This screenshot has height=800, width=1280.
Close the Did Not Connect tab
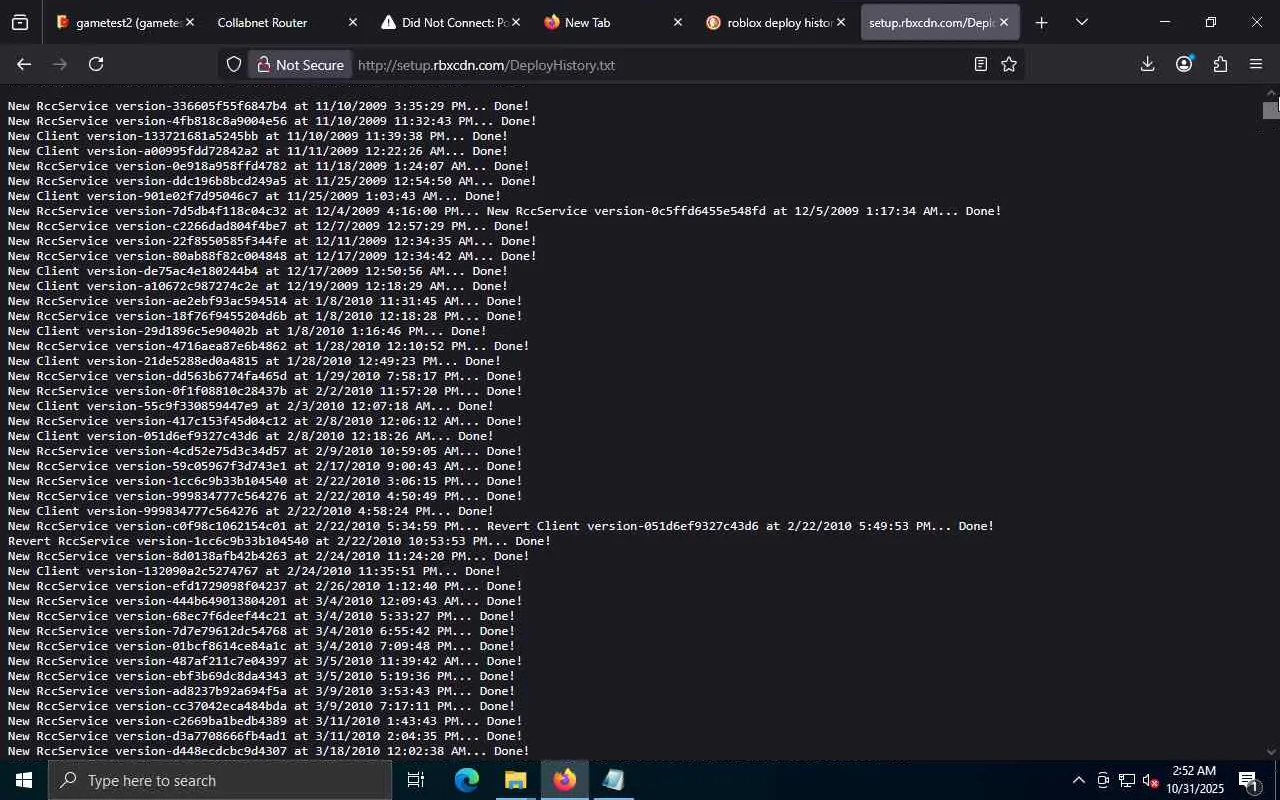[515, 22]
